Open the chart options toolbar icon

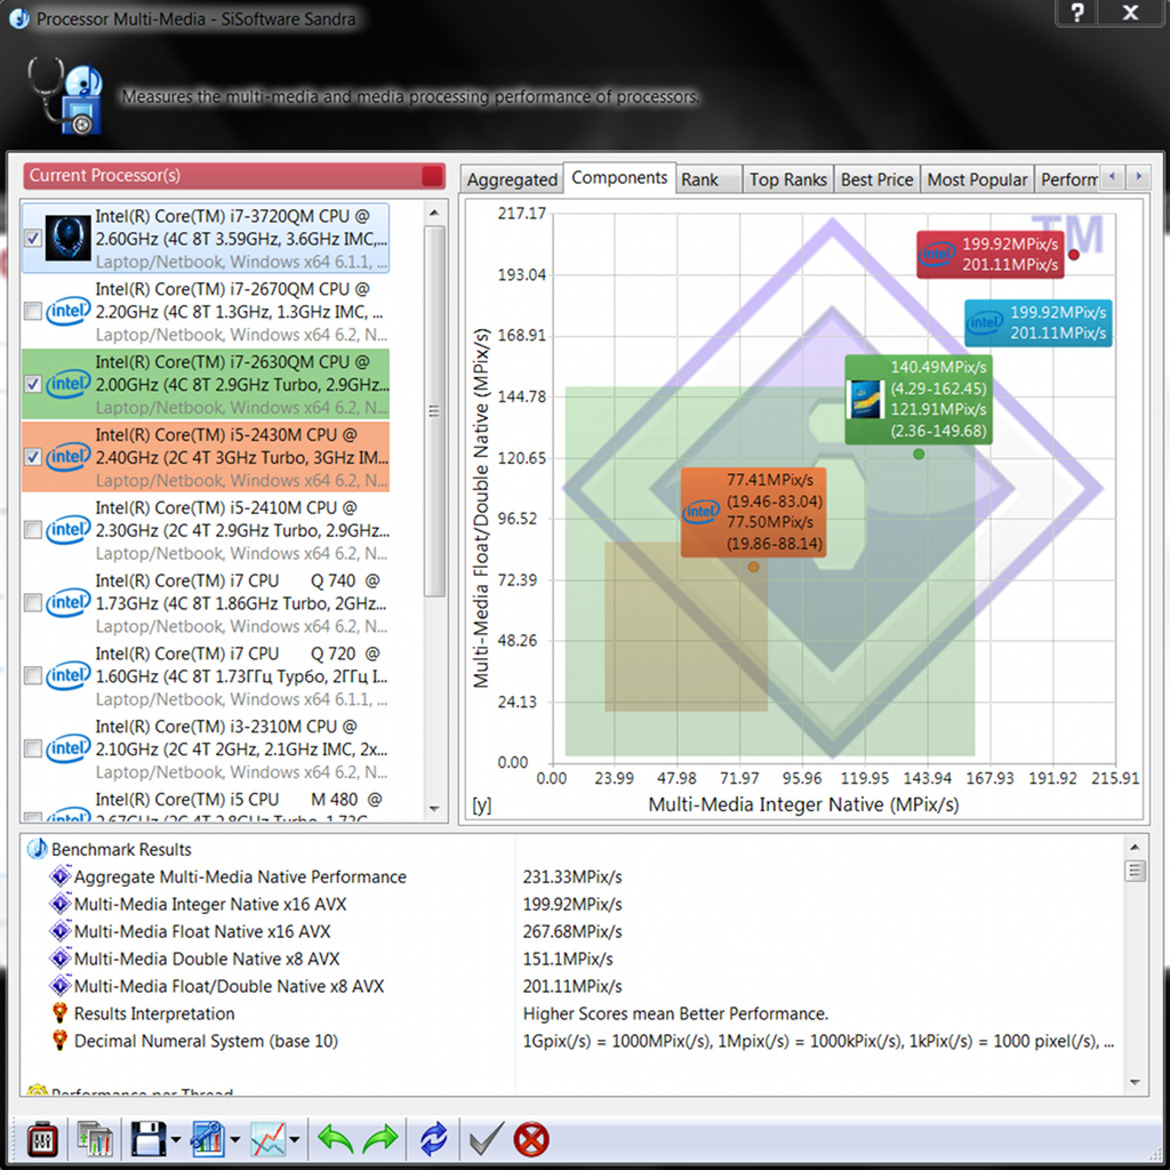[207, 1139]
